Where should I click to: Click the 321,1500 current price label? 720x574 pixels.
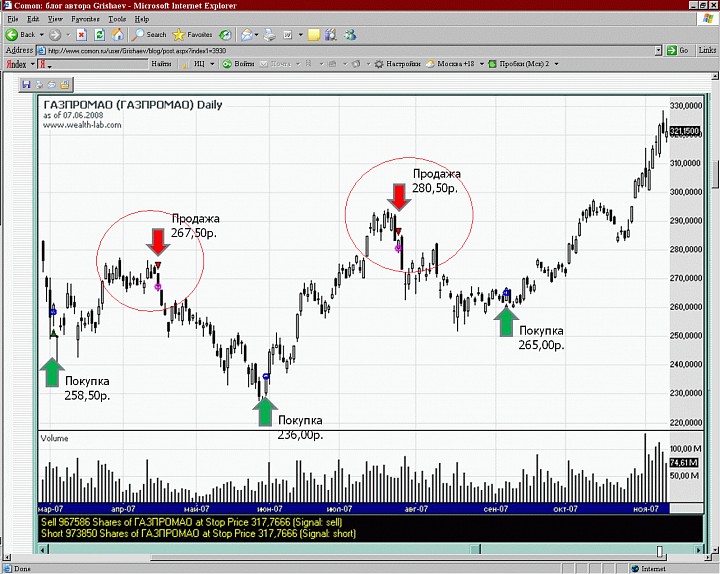point(685,131)
